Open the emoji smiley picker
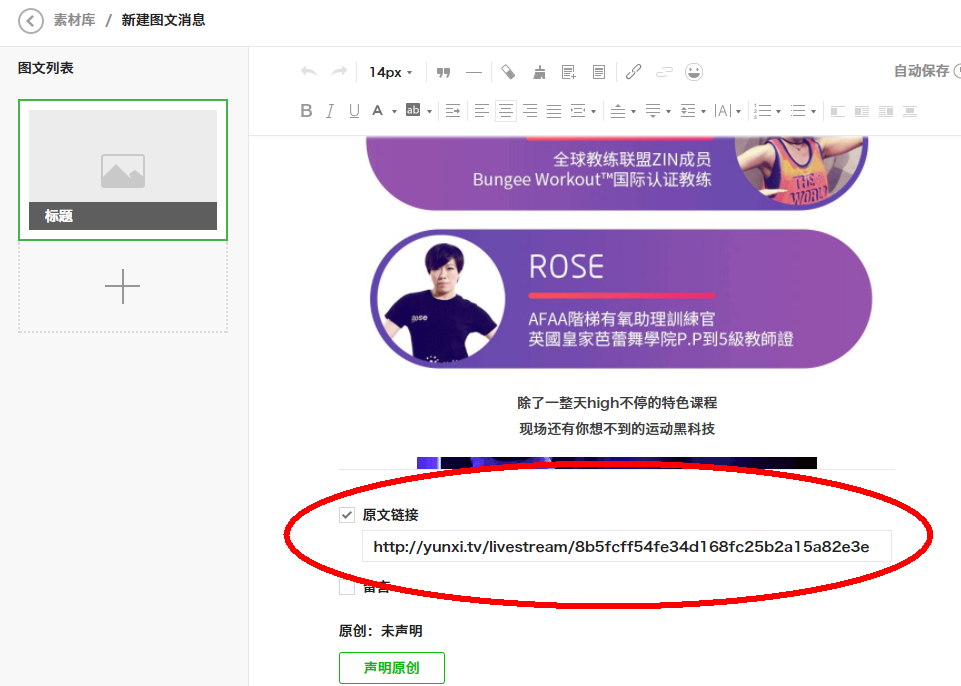The image size is (961, 686). pyautogui.click(x=694, y=72)
